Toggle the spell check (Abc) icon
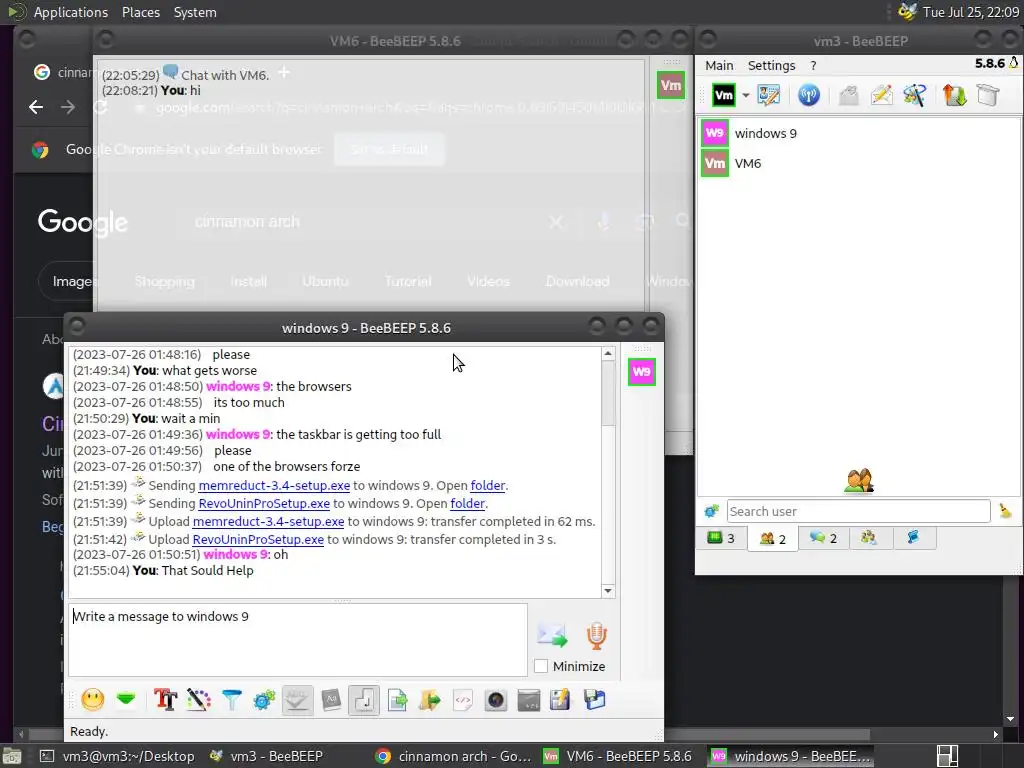The image size is (1024, 768). click(x=297, y=700)
